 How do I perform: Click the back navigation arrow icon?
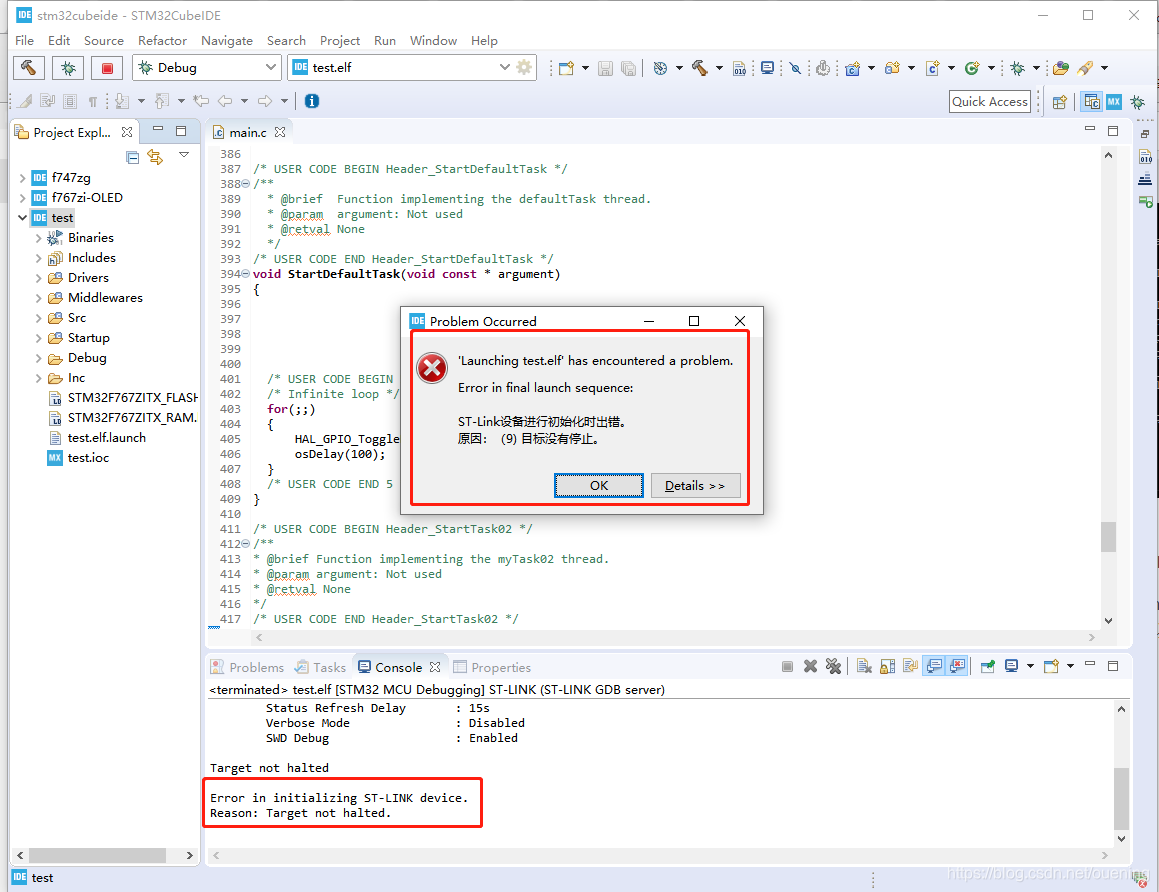[x=225, y=101]
